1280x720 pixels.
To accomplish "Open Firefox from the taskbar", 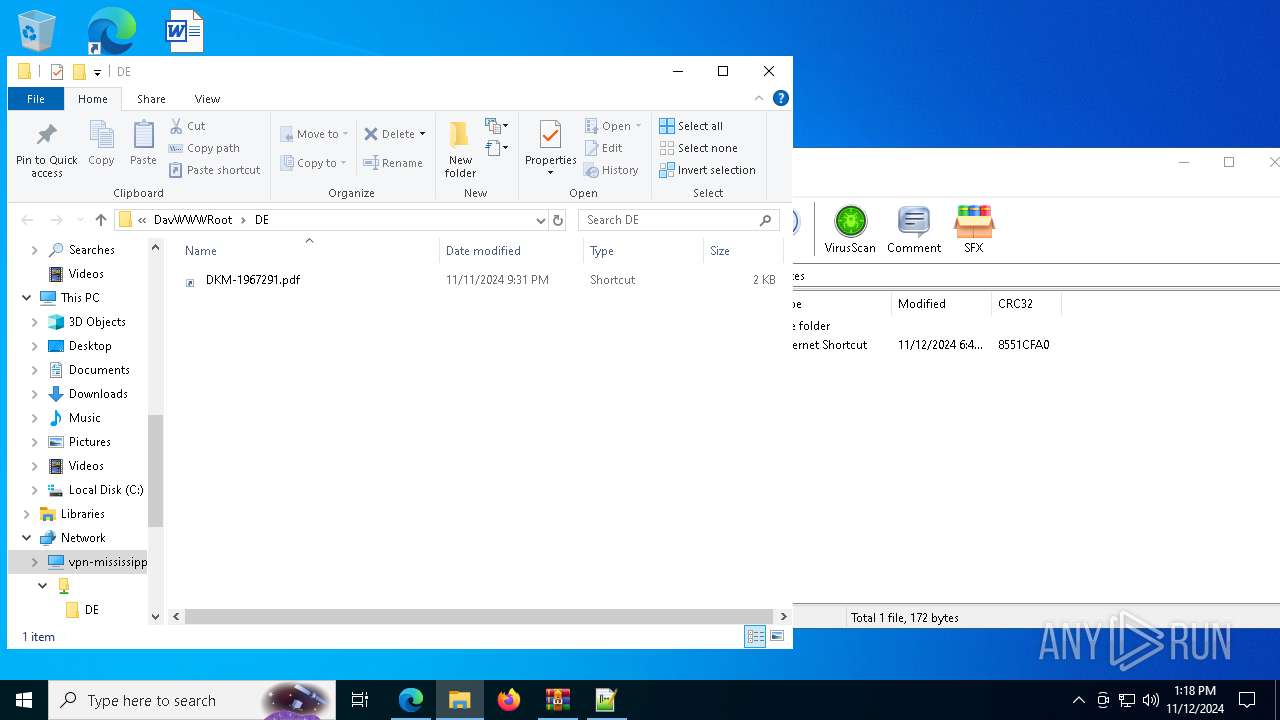I will click(509, 700).
